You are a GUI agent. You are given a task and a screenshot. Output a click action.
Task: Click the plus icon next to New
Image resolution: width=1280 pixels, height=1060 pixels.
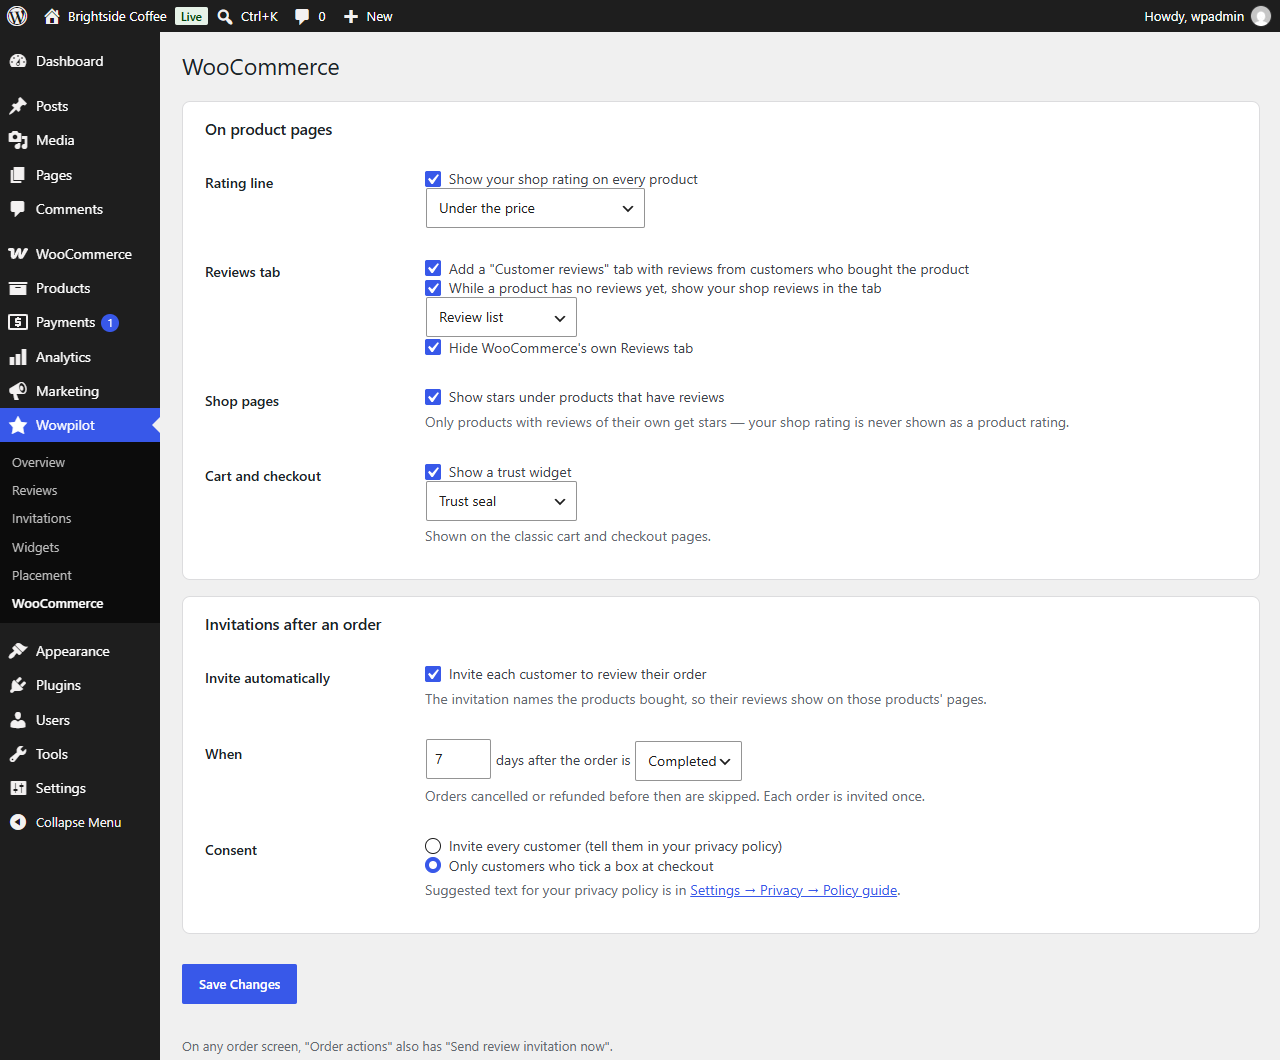pos(351,17)
